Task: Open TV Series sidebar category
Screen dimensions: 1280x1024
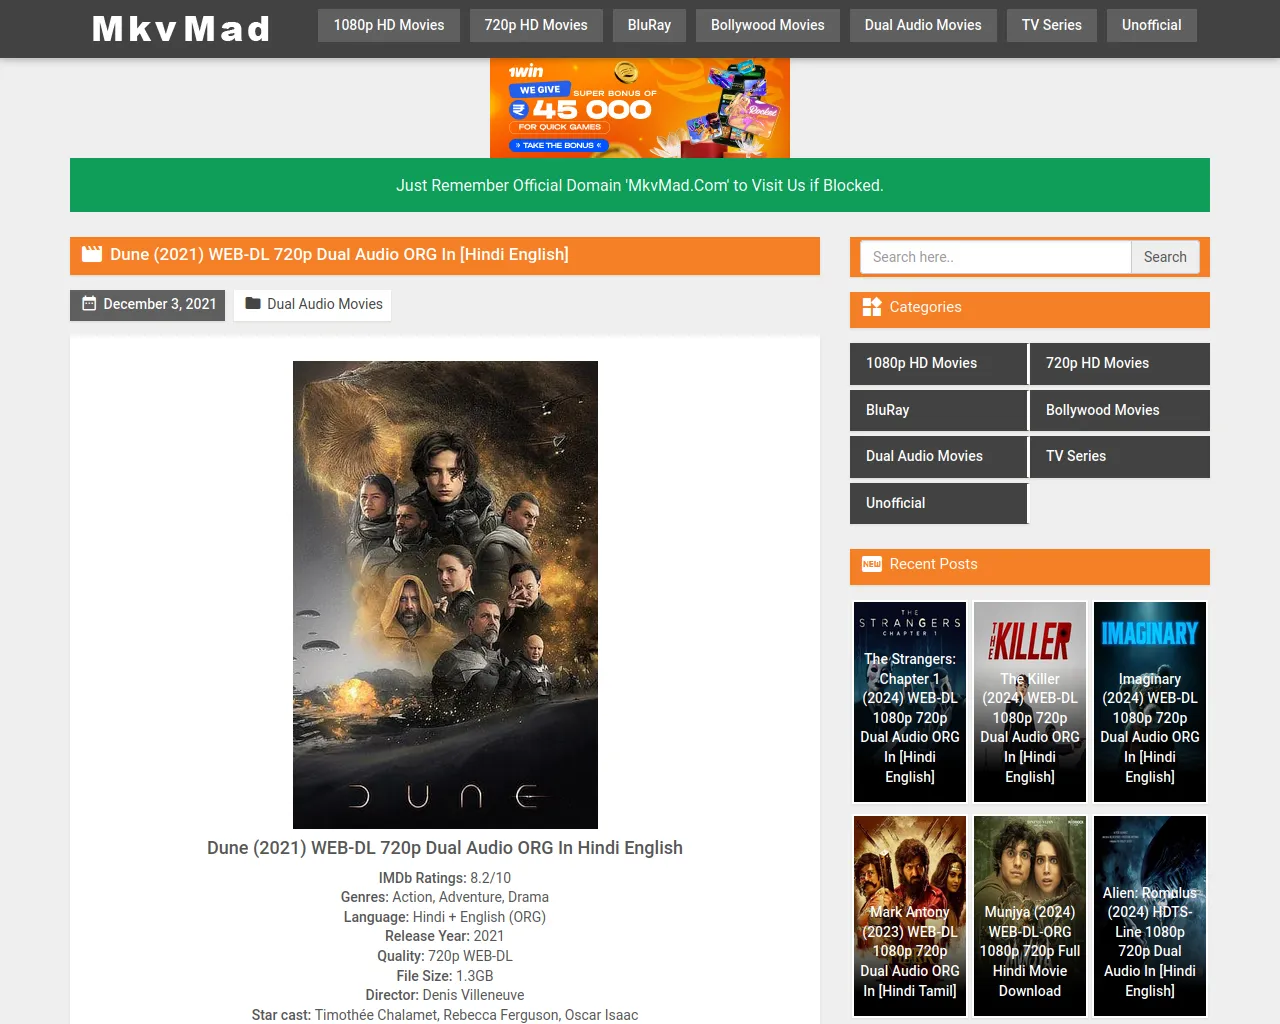Action: point(1120,457)
